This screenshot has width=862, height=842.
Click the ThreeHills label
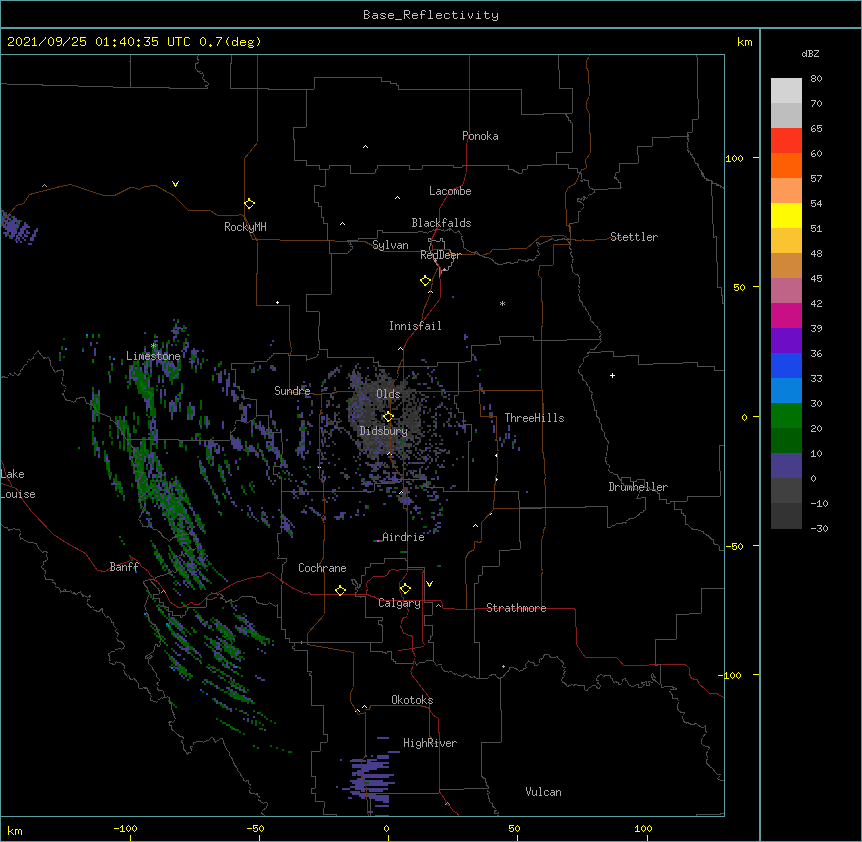coord(534,418)
